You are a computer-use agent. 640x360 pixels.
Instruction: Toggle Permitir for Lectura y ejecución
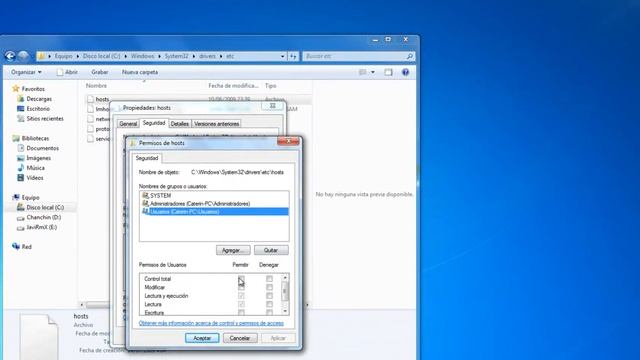[241, 296]
